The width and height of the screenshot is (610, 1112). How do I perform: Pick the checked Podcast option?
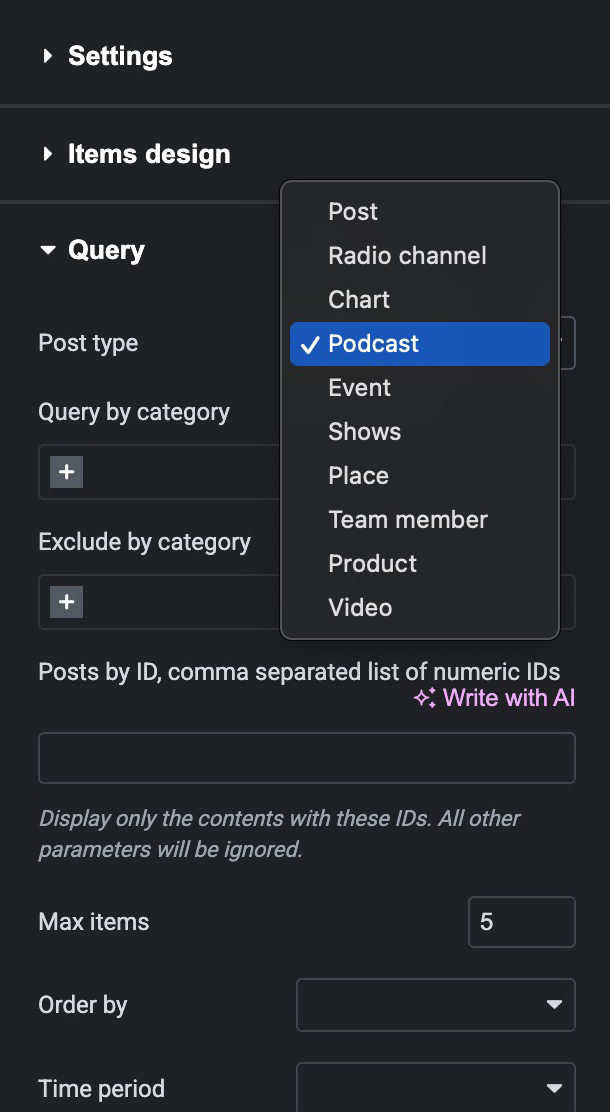373,344
